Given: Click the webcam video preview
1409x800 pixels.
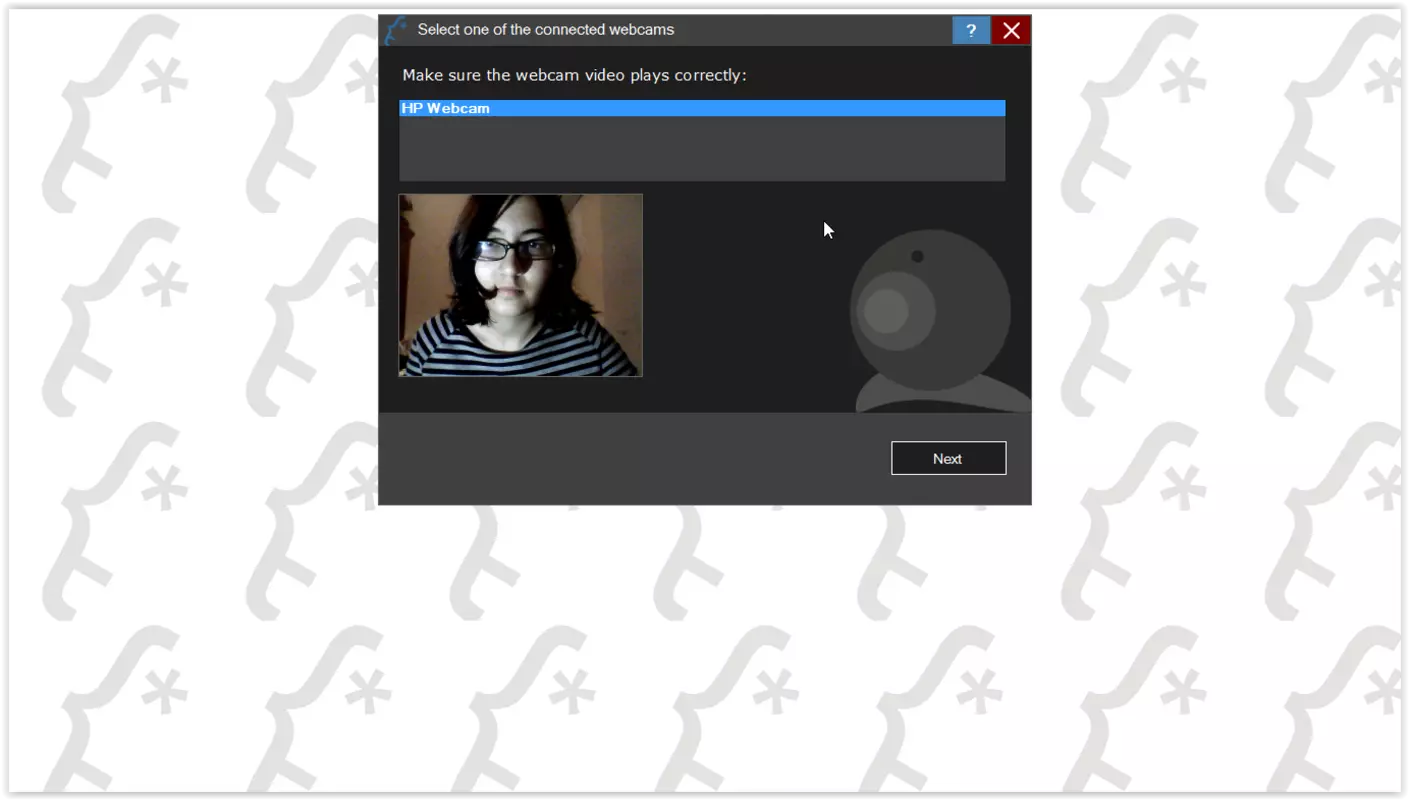Looking at the screenshot, I should click(521, 285).
